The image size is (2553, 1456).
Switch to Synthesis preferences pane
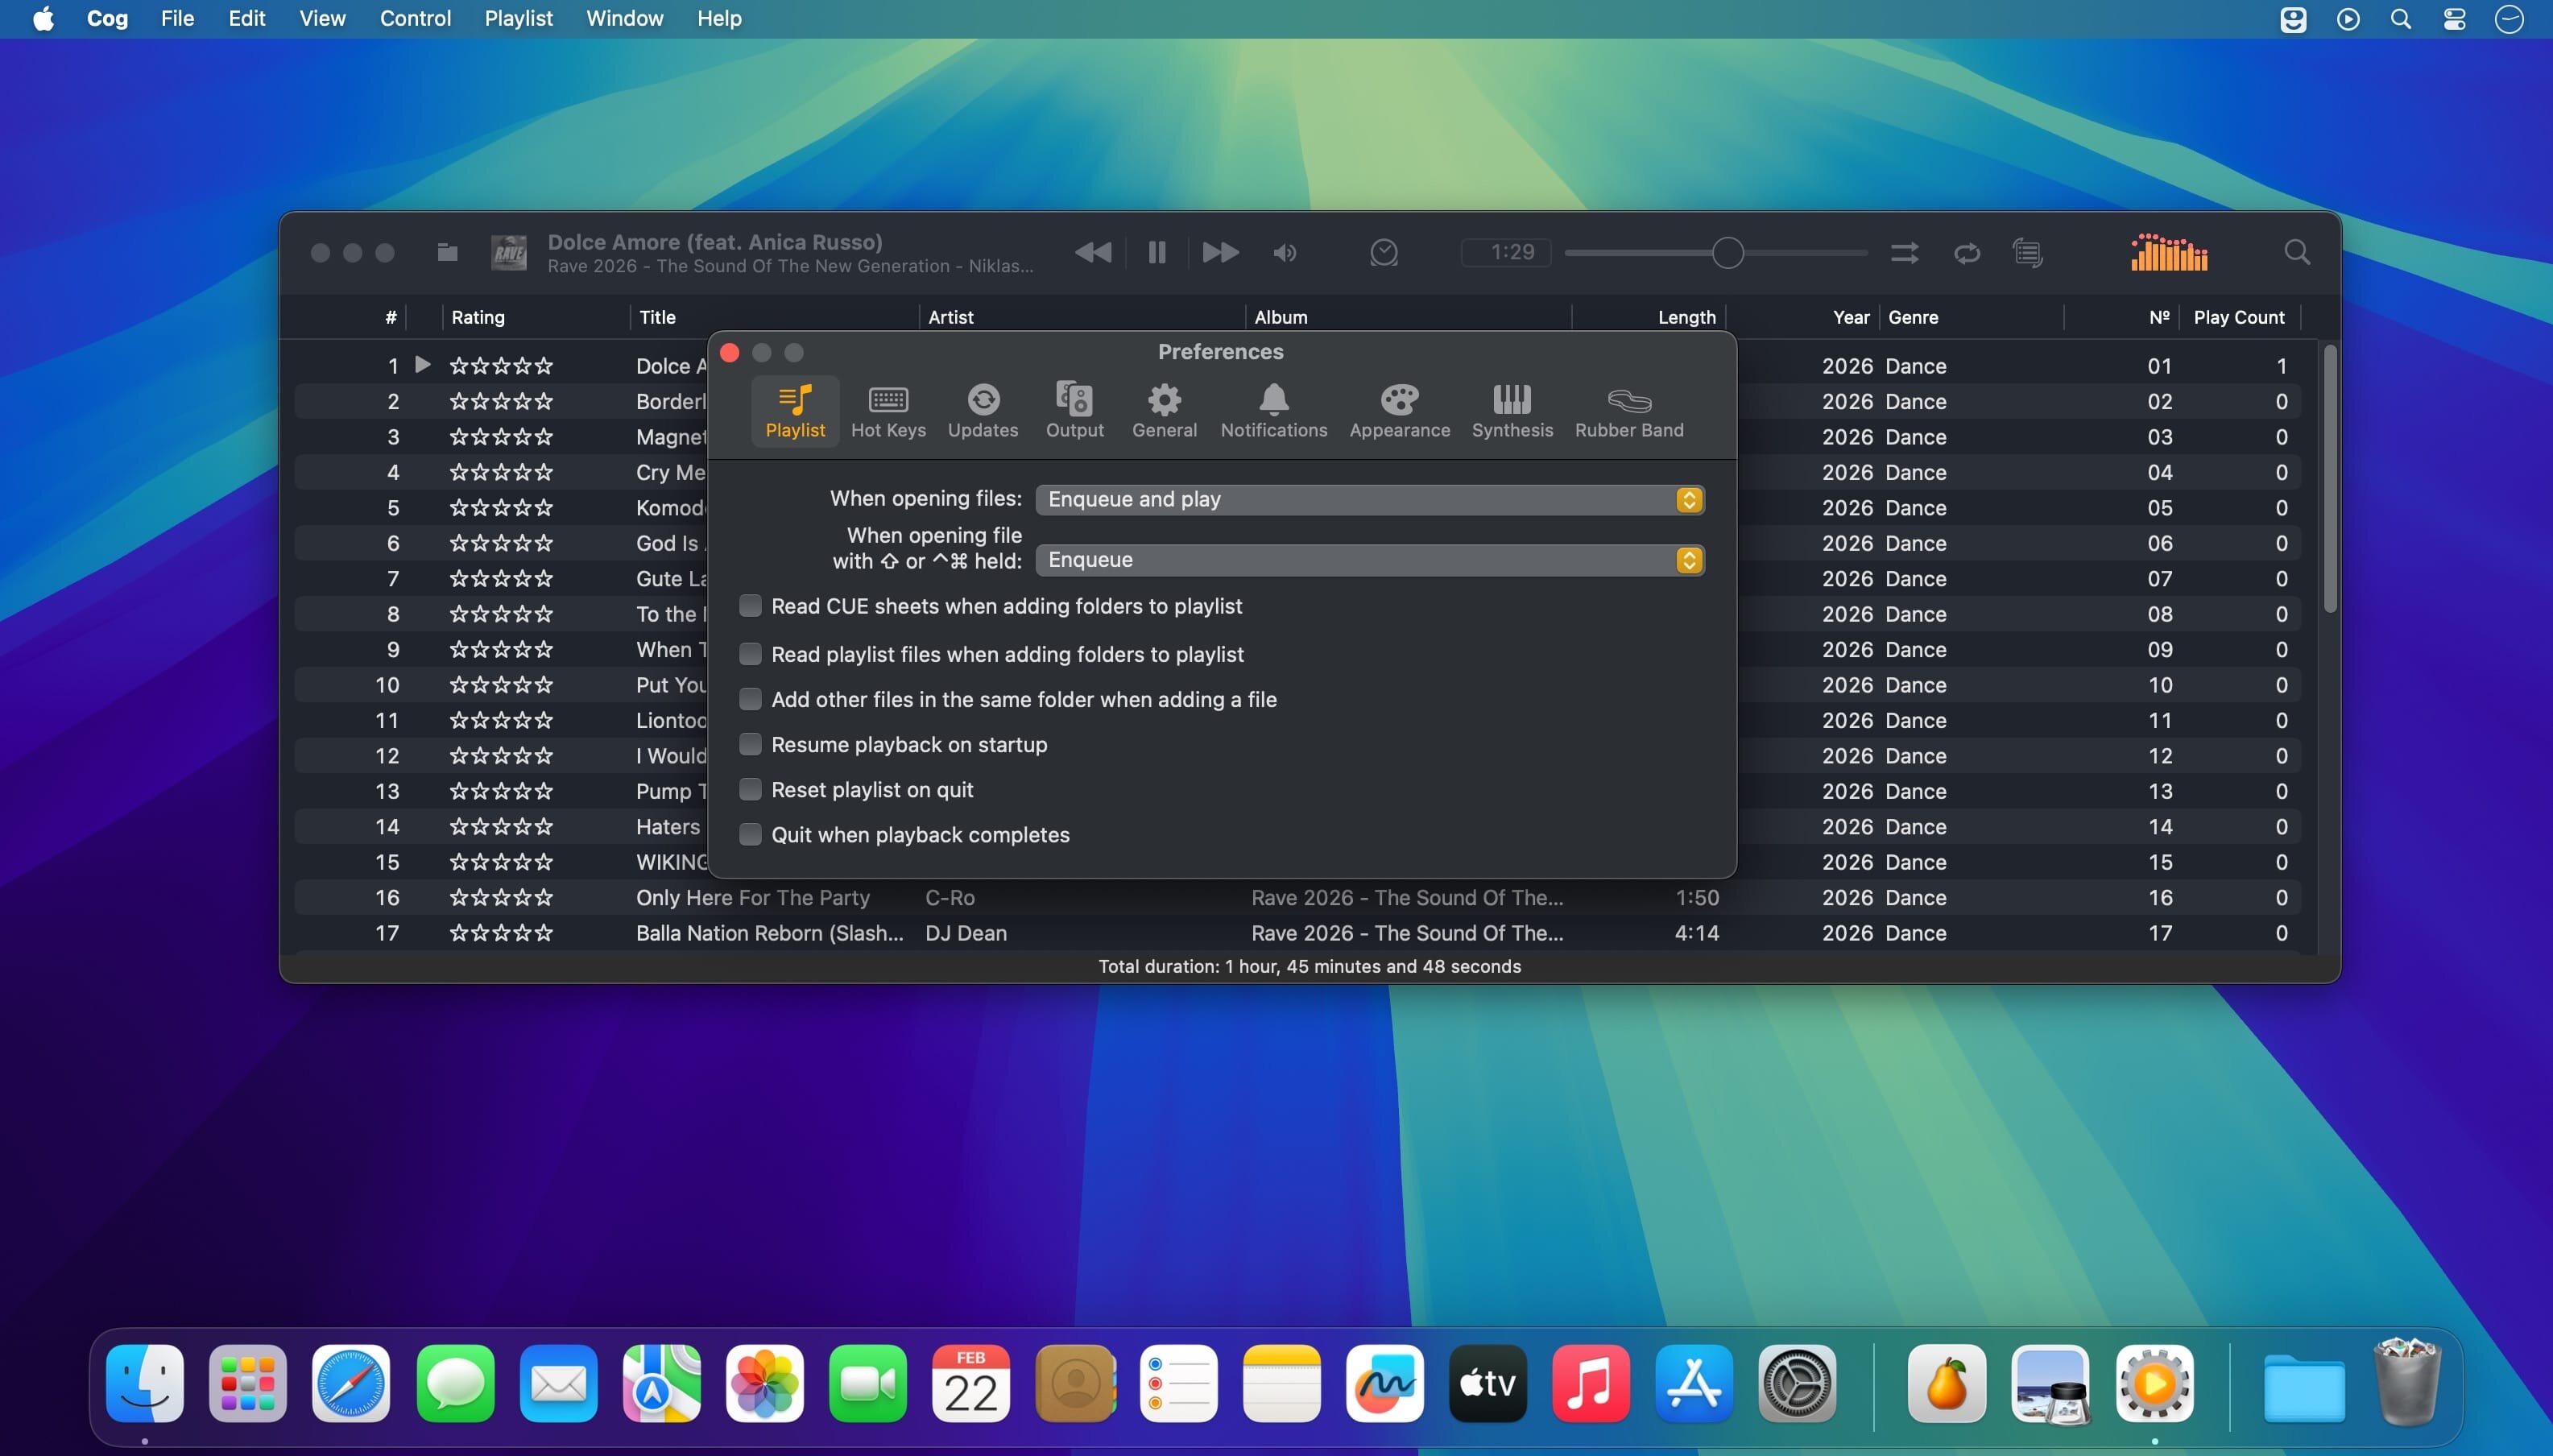click(x=1511, y=410)
